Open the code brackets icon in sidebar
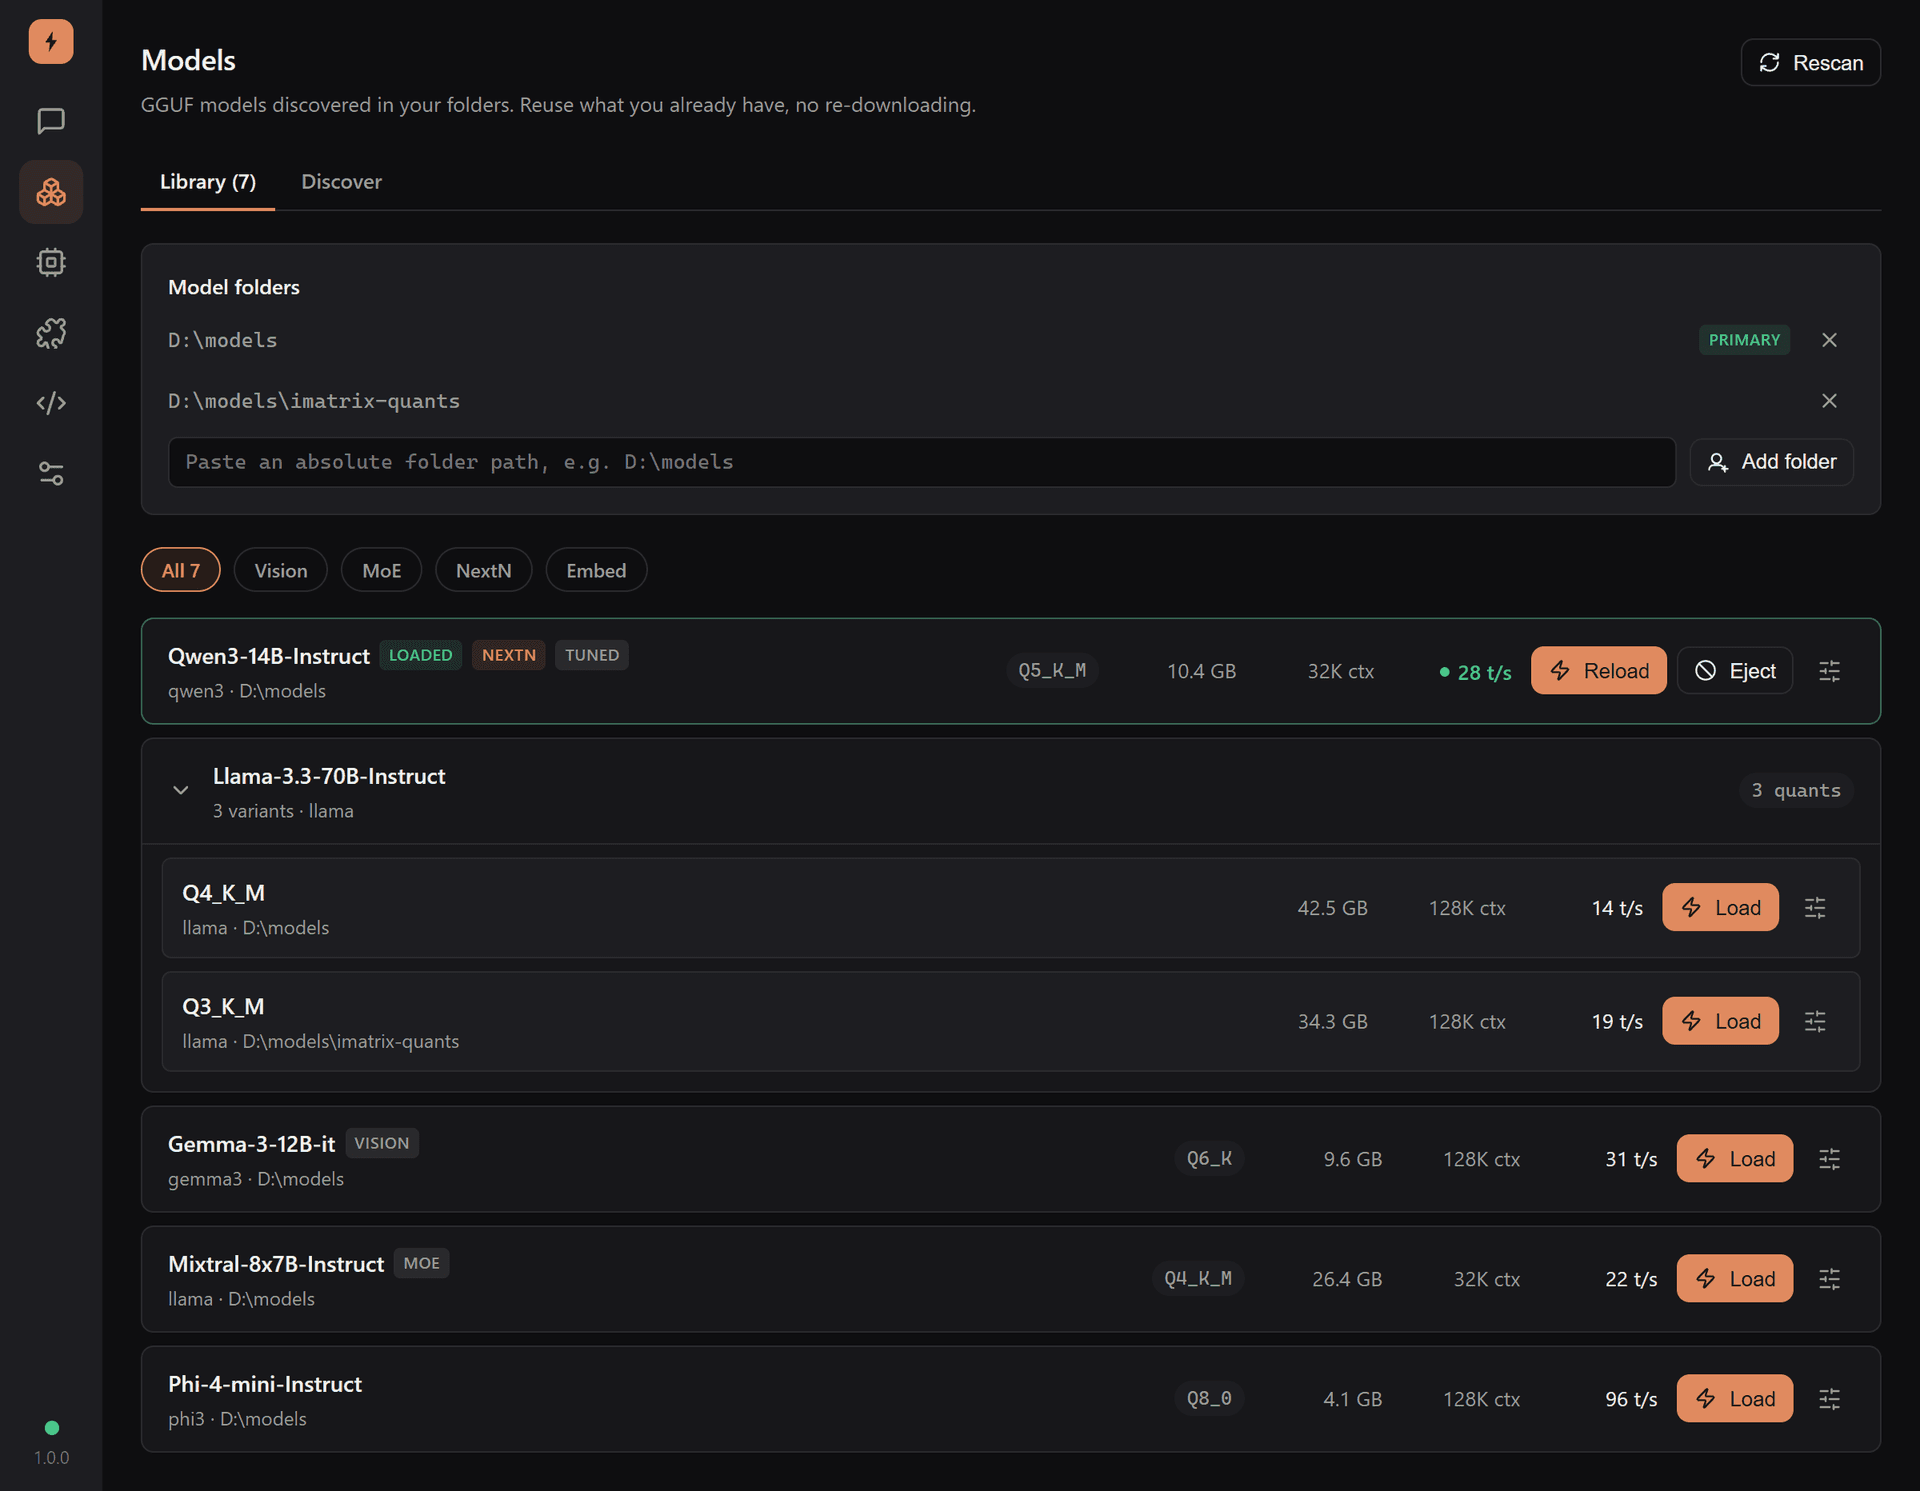Image resolution: width=1920 pixels, height=1491 pixels. click(x=51, y=403)
